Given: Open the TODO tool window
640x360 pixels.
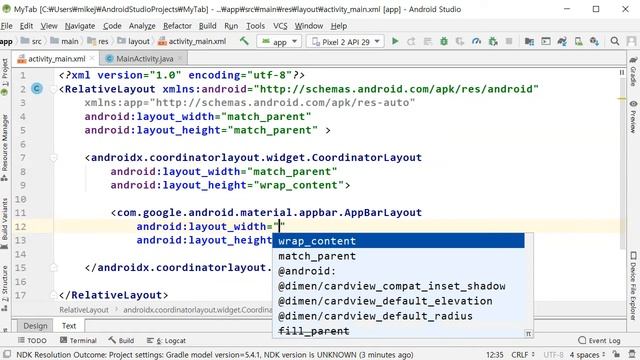Looking at the screenshot, I should (32, 340).
